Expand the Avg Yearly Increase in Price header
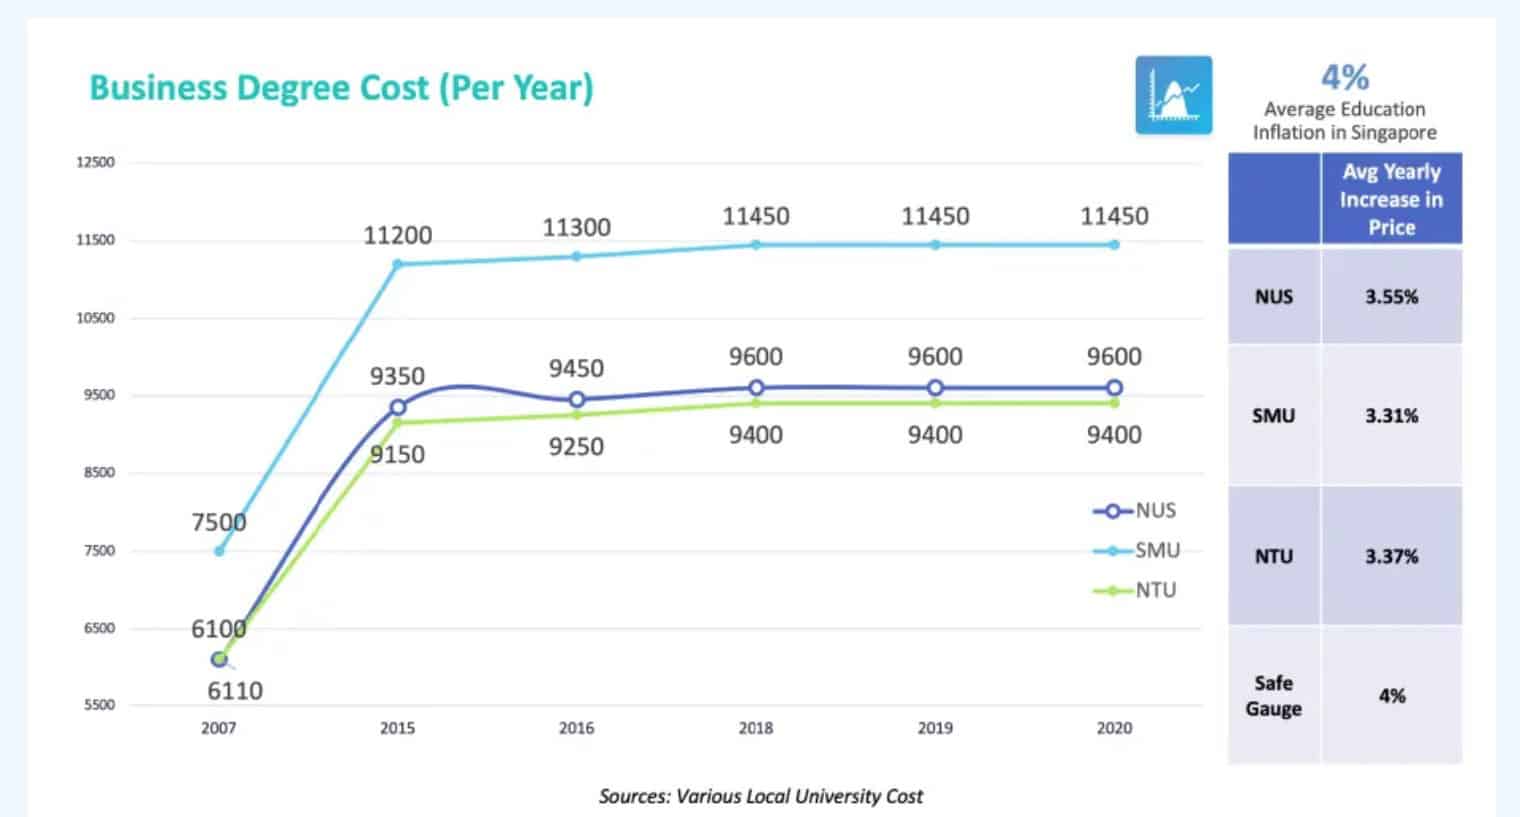The height and width of the screenshot is (817, 1520). pos(1391,197)
